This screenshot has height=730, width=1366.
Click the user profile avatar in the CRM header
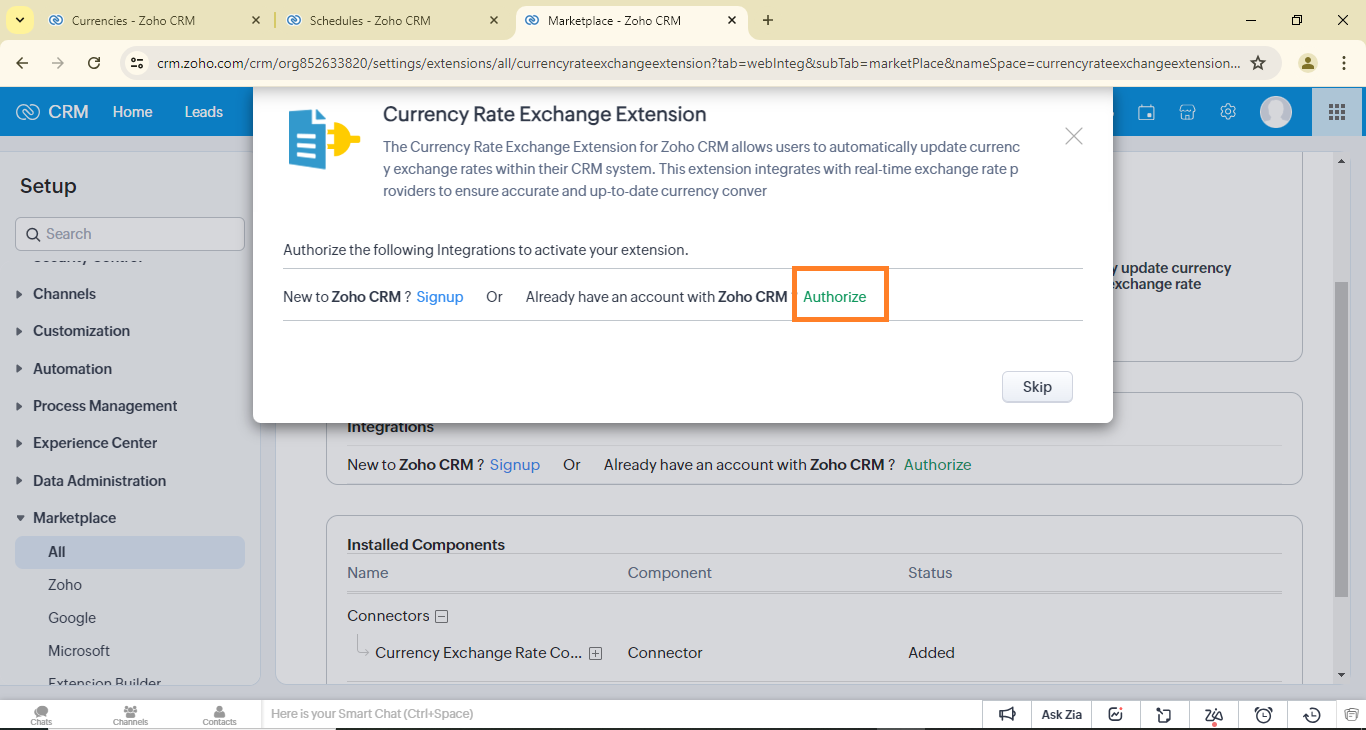(x=1276, y=112)
